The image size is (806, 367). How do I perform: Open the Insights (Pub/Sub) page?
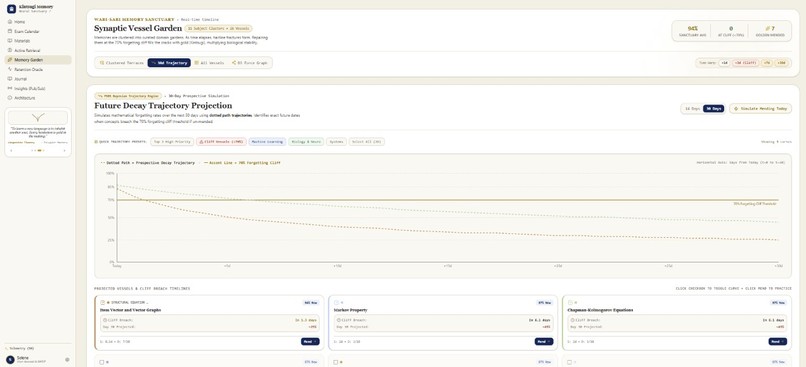tap(38, 88)
